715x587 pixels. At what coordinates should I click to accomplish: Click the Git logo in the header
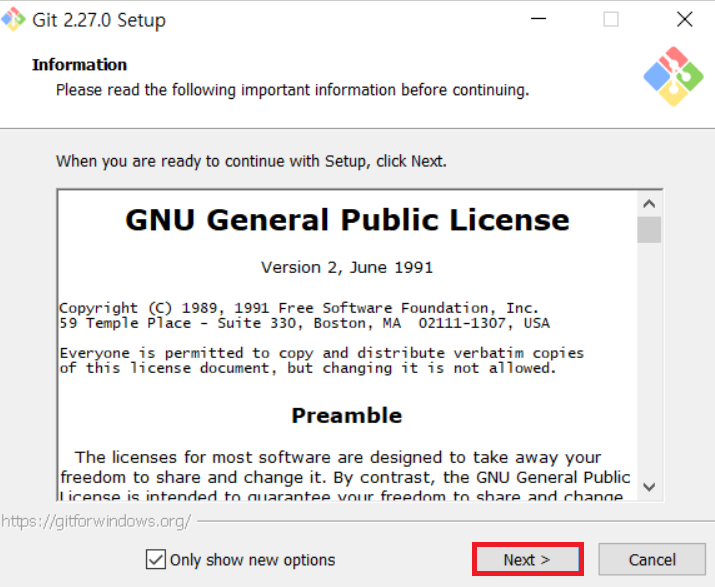[674, 76]
